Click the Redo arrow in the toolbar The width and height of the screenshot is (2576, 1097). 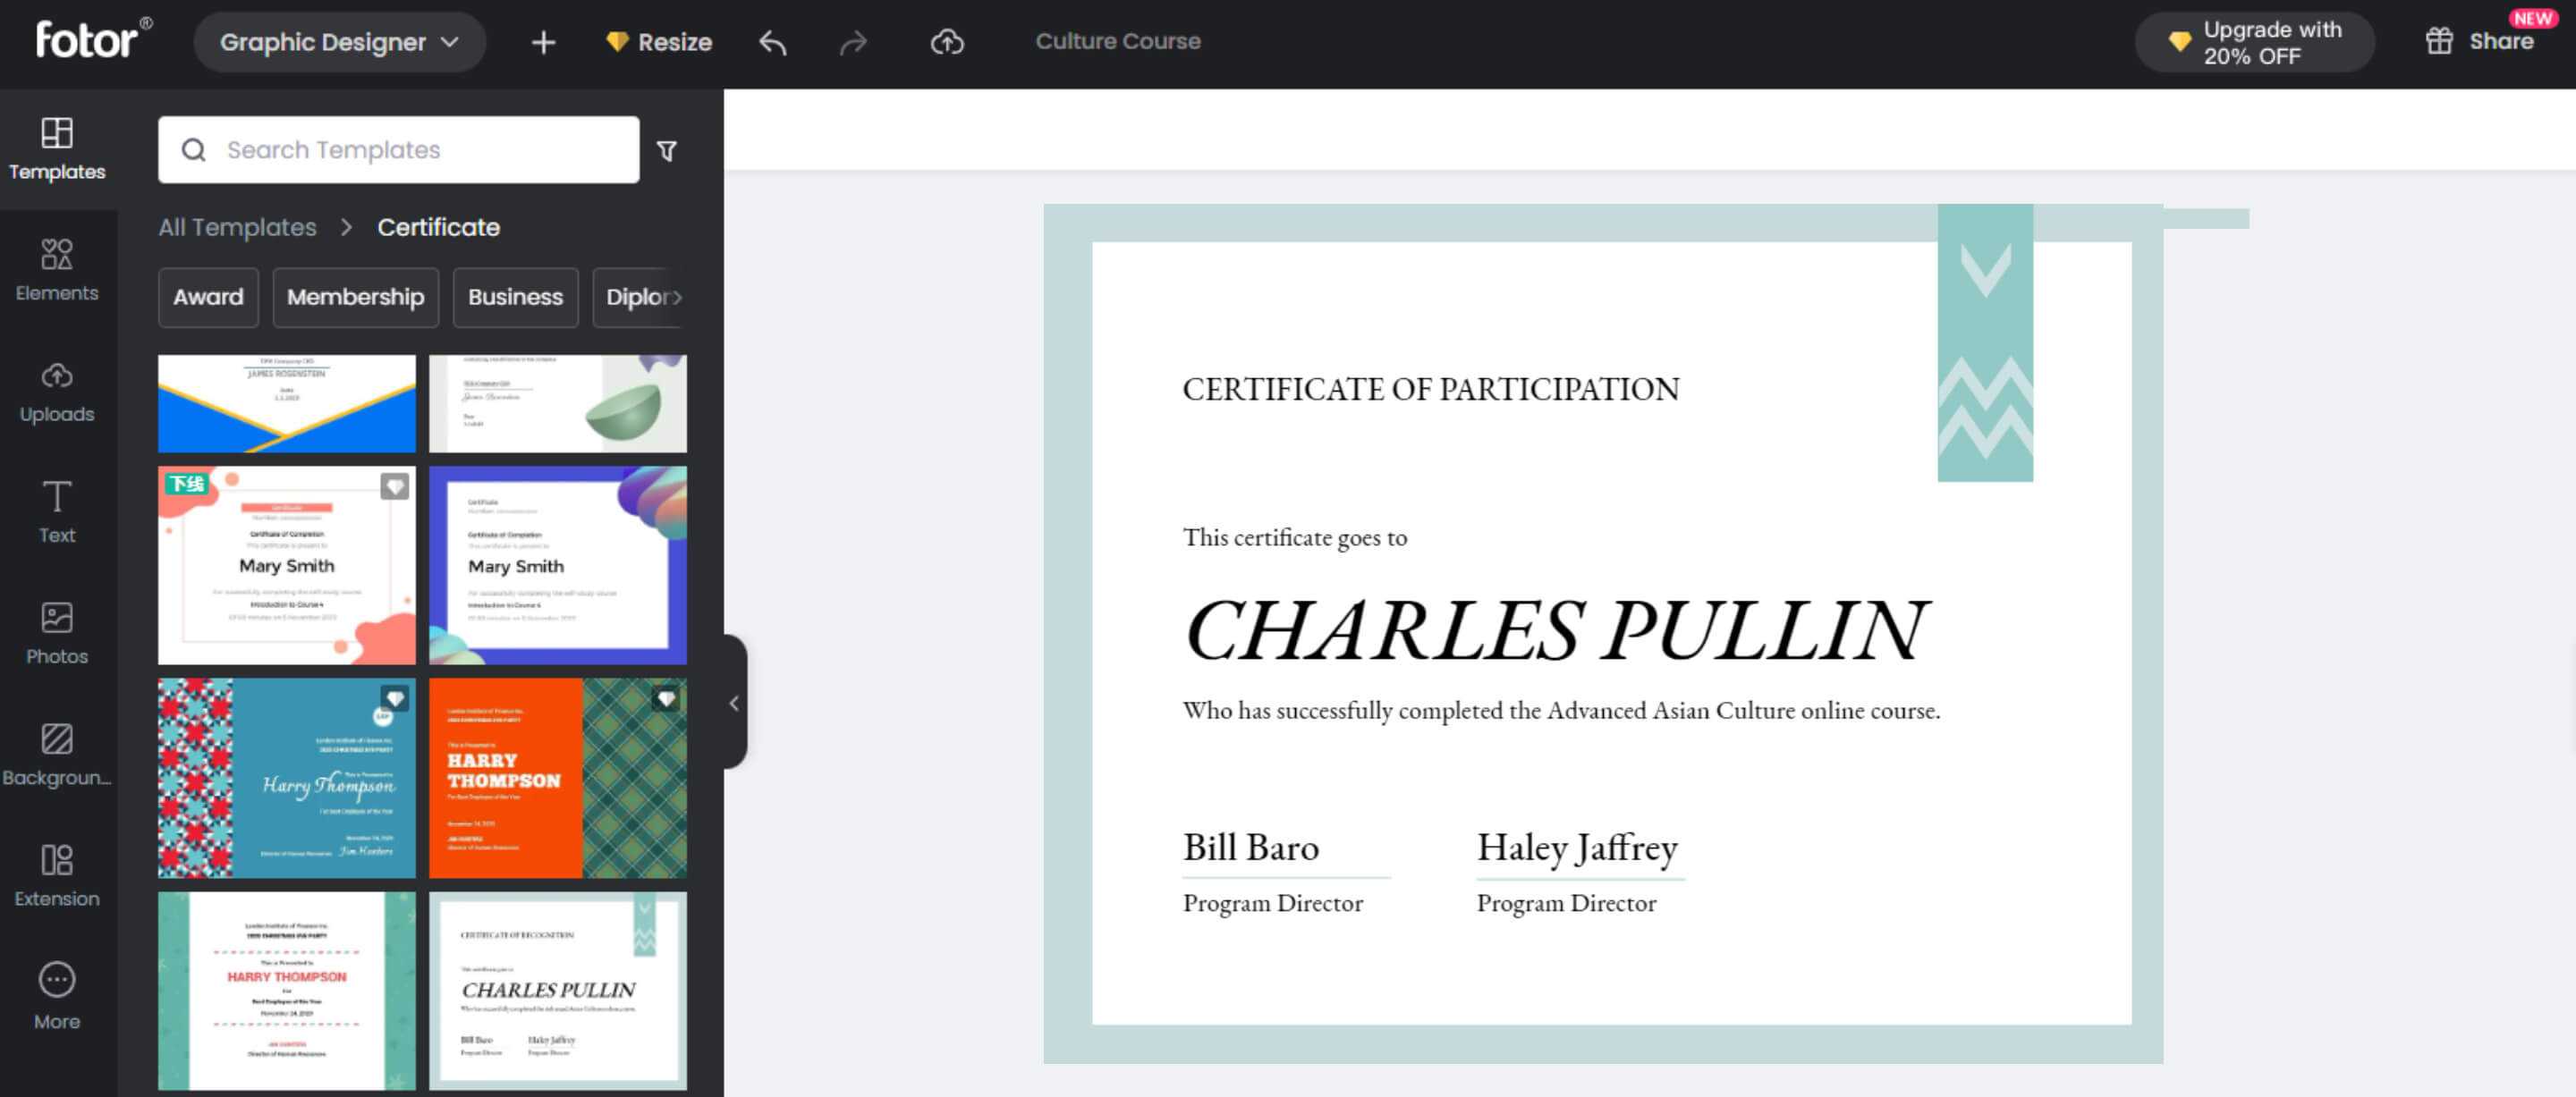point(855,42)
